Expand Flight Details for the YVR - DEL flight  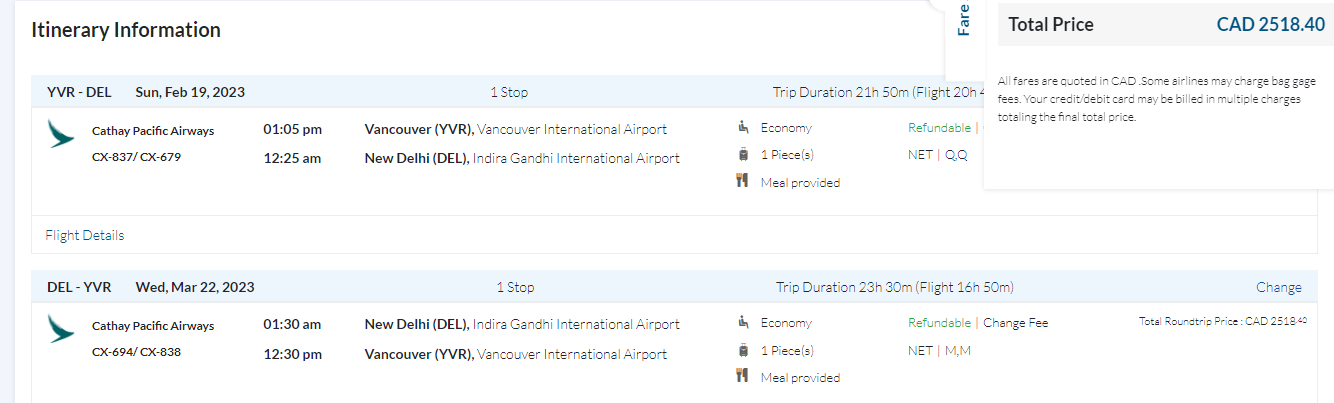coord(85,236)
